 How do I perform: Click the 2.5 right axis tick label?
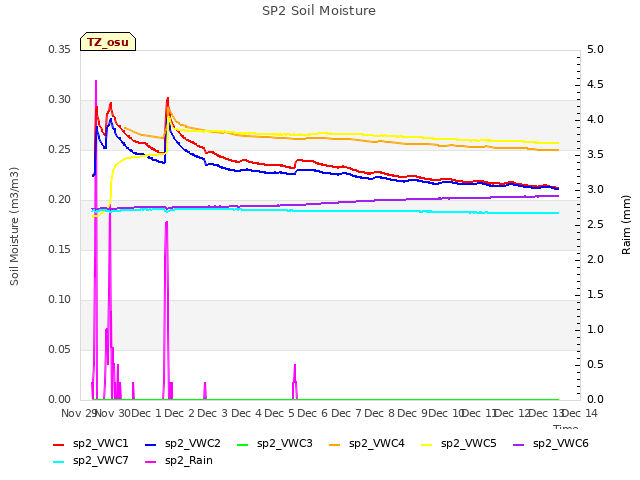595,225
